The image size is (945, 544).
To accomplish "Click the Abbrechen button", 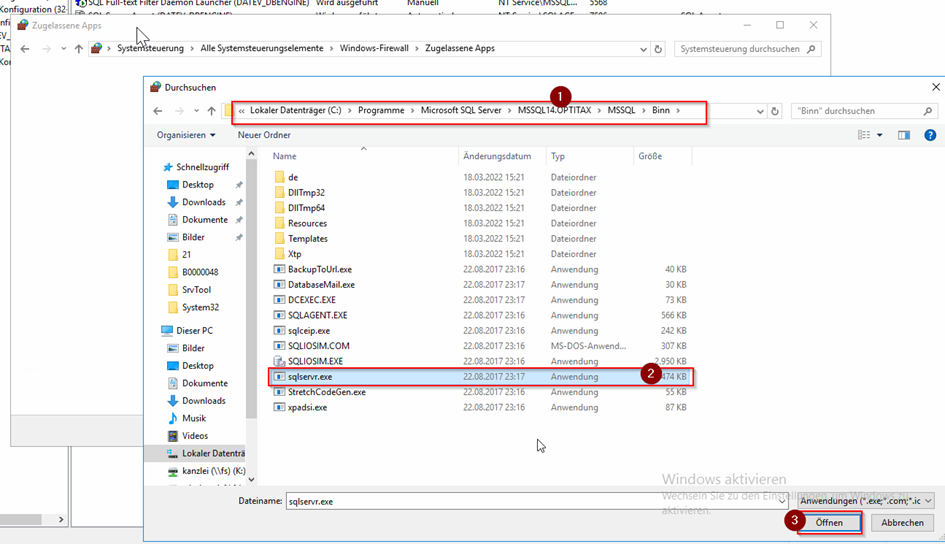I will [x=902, y=523].
